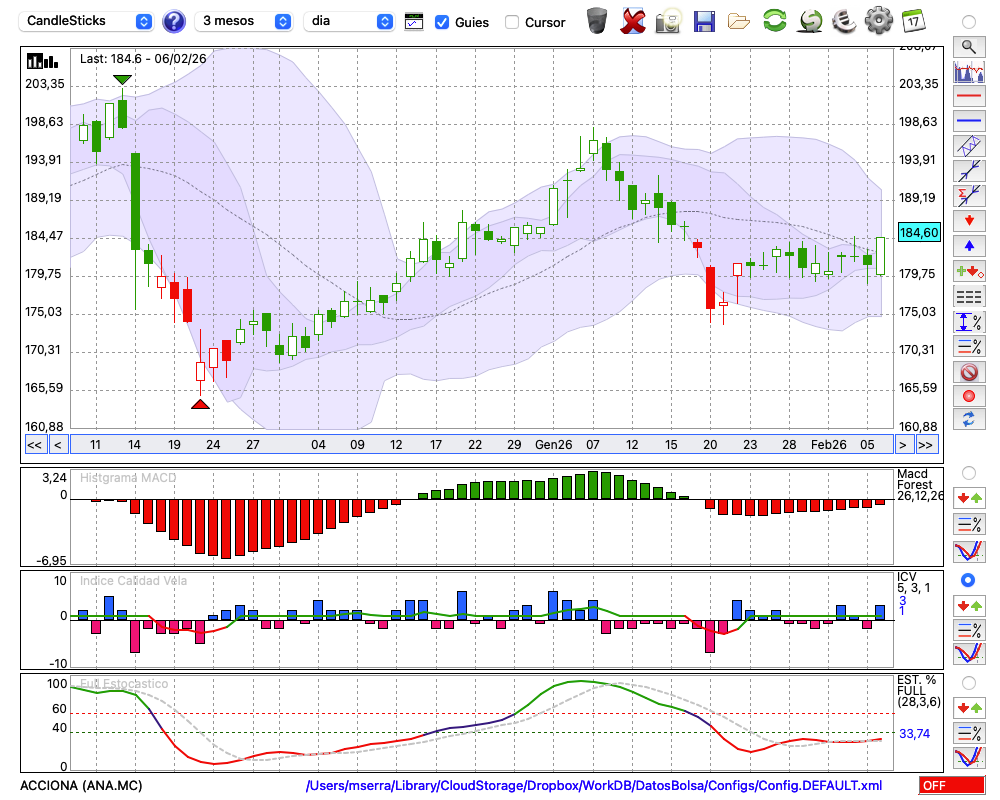Screen dimensions: 1000x800
Task: Select the parallel channel drawing tool
Action: point(968,146)
